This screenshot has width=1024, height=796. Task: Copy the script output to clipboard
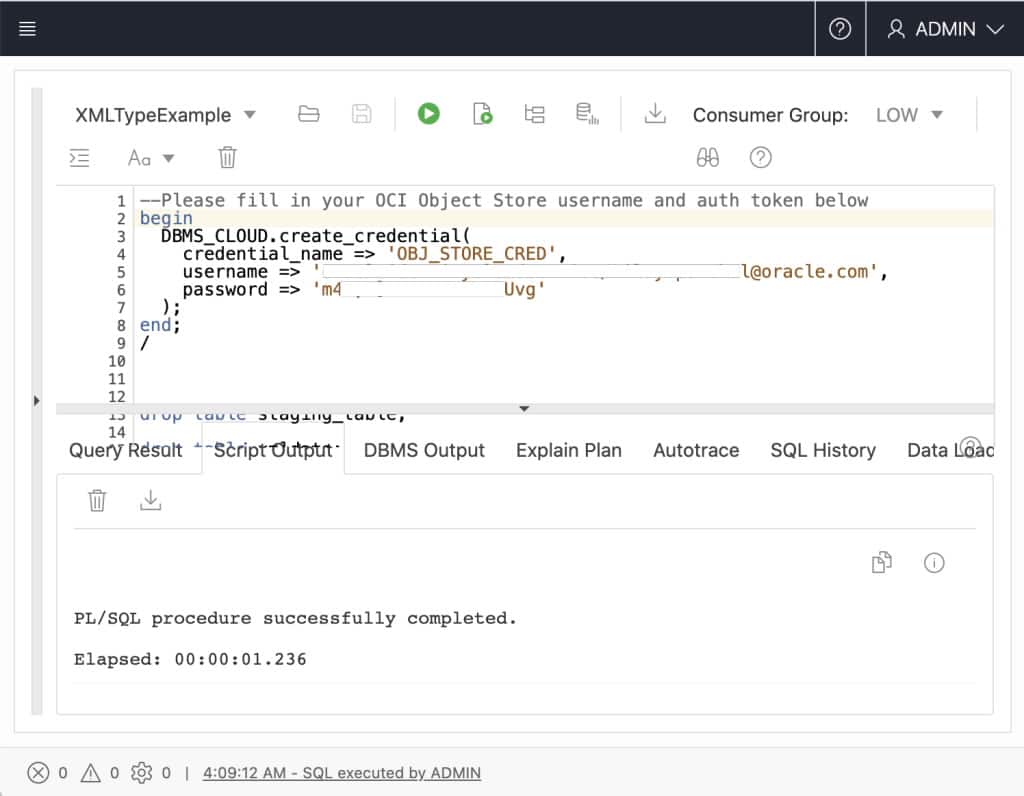881,563
